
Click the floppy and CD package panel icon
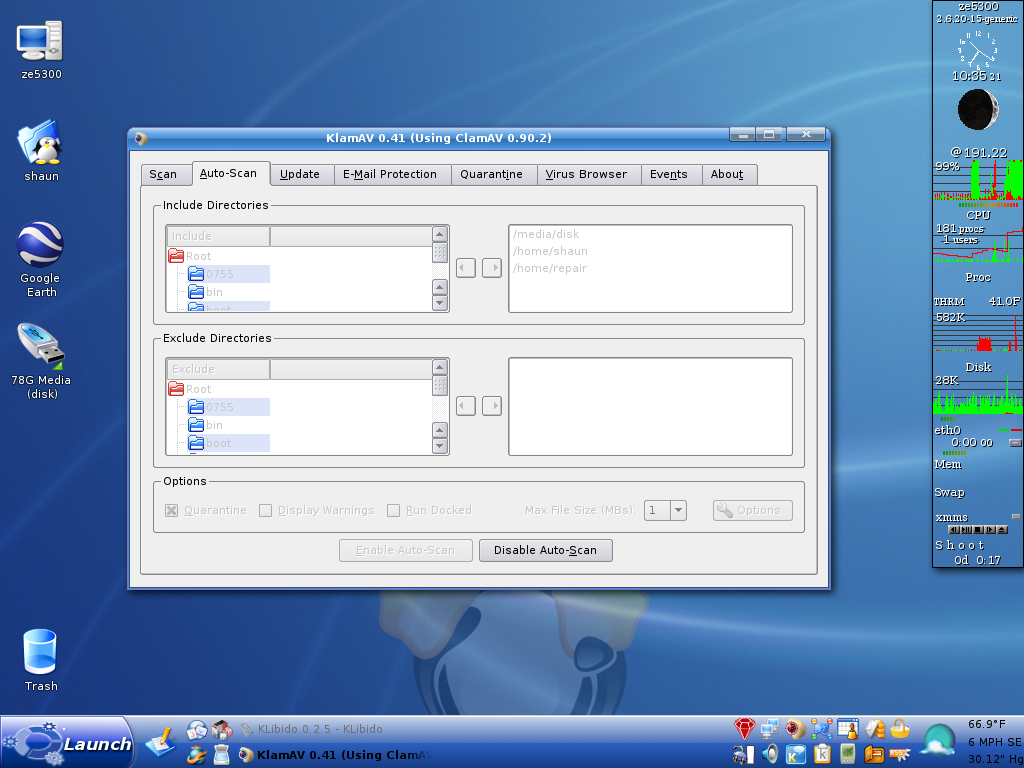[x=221, y=730]
